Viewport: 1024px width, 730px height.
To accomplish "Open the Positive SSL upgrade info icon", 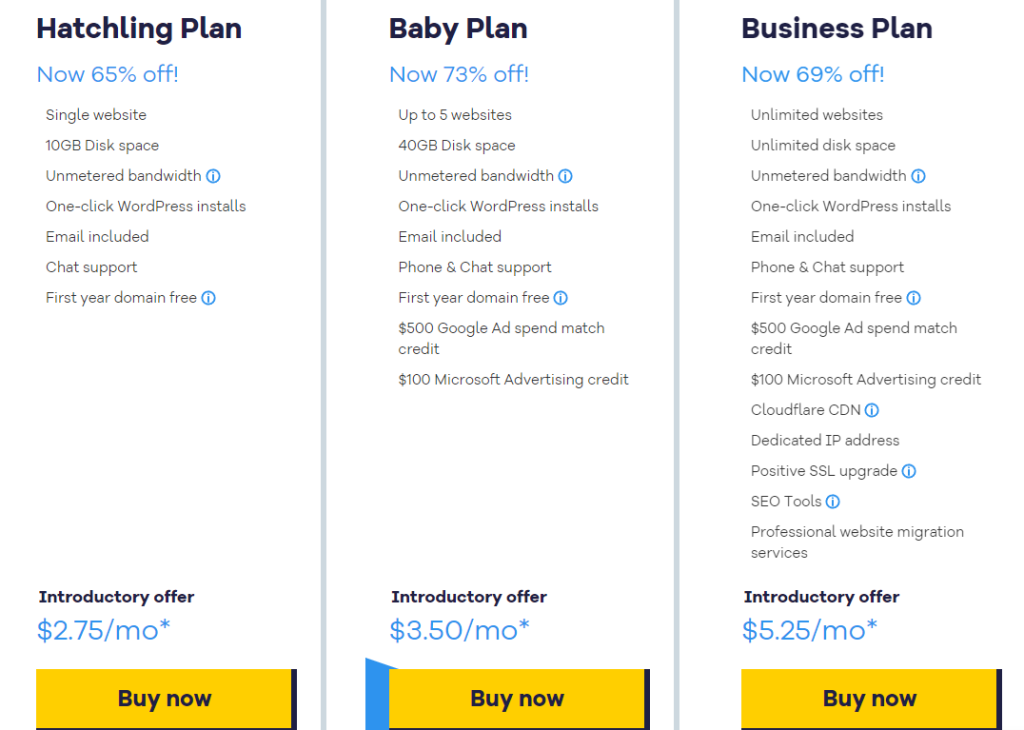I will [909, 471].
